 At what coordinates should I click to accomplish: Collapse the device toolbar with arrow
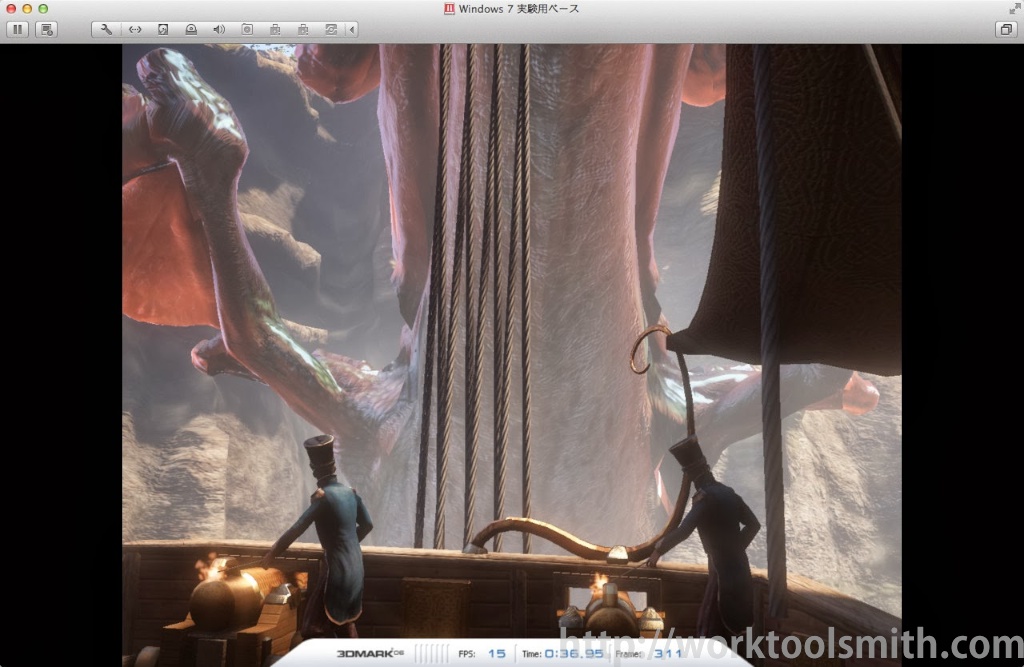[x=352, y=29]
